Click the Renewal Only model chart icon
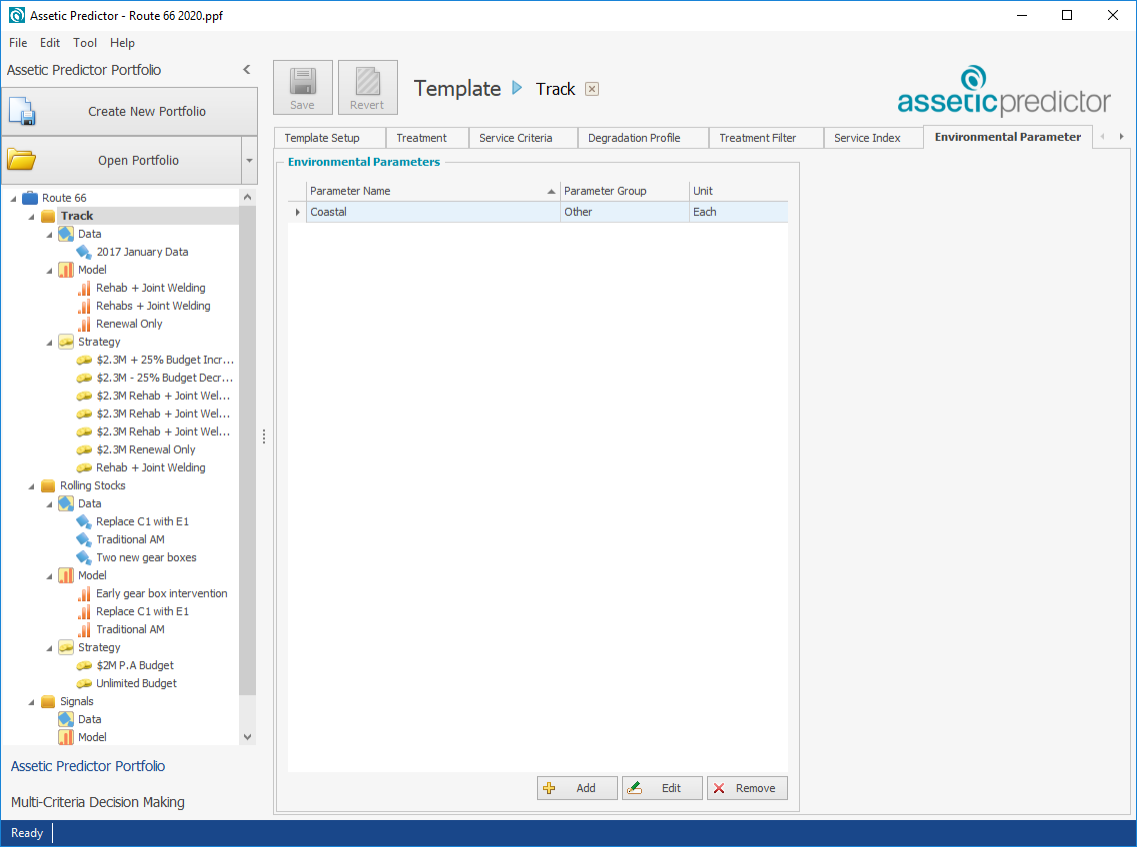1137x847 pixels. (x=84, y=324)
